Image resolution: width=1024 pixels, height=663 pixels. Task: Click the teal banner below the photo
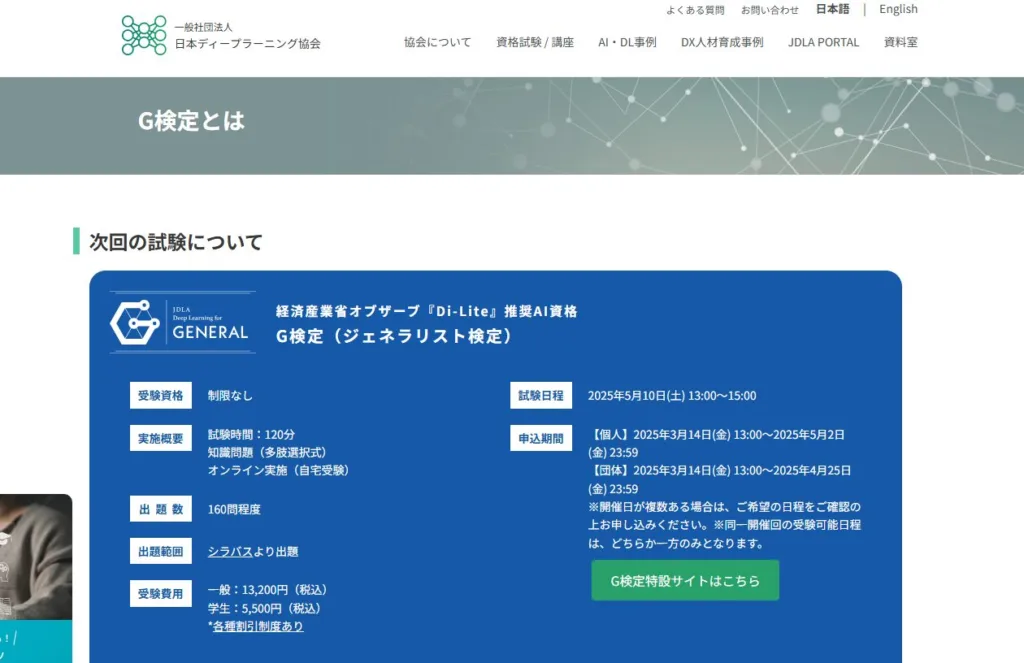(35, 642)
